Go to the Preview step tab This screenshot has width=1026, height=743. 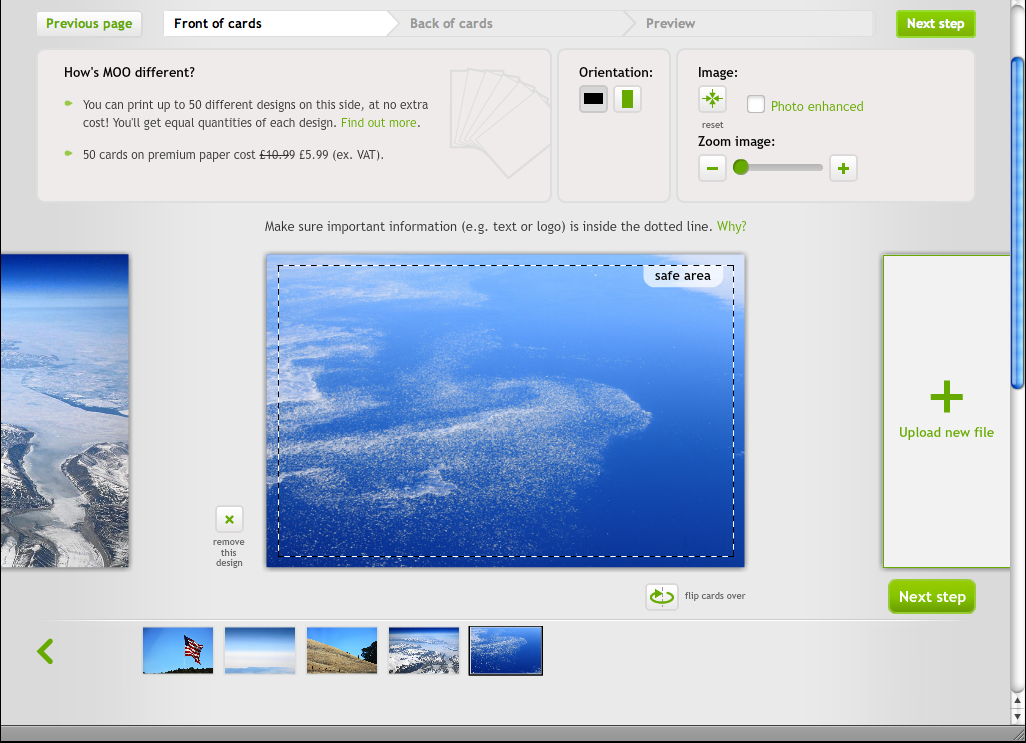click(x=670, y=23)
